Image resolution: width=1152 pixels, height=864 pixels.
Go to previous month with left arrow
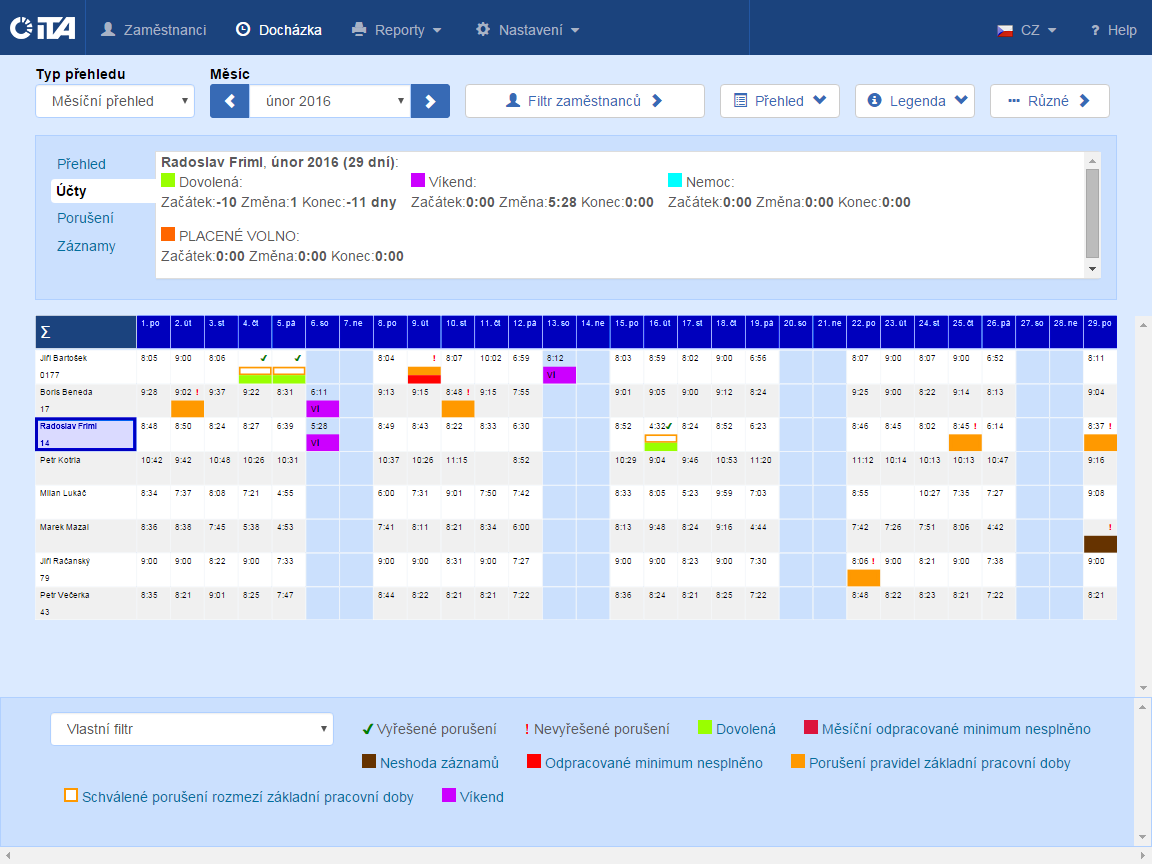coord(229,101)
